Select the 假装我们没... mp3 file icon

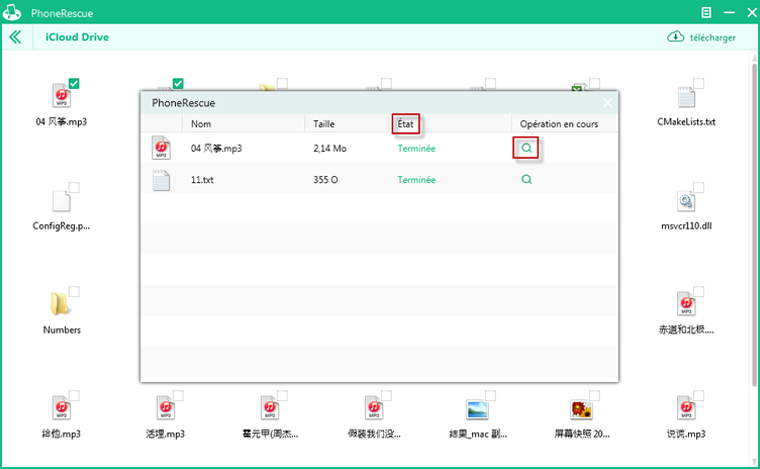click(374, 408)
